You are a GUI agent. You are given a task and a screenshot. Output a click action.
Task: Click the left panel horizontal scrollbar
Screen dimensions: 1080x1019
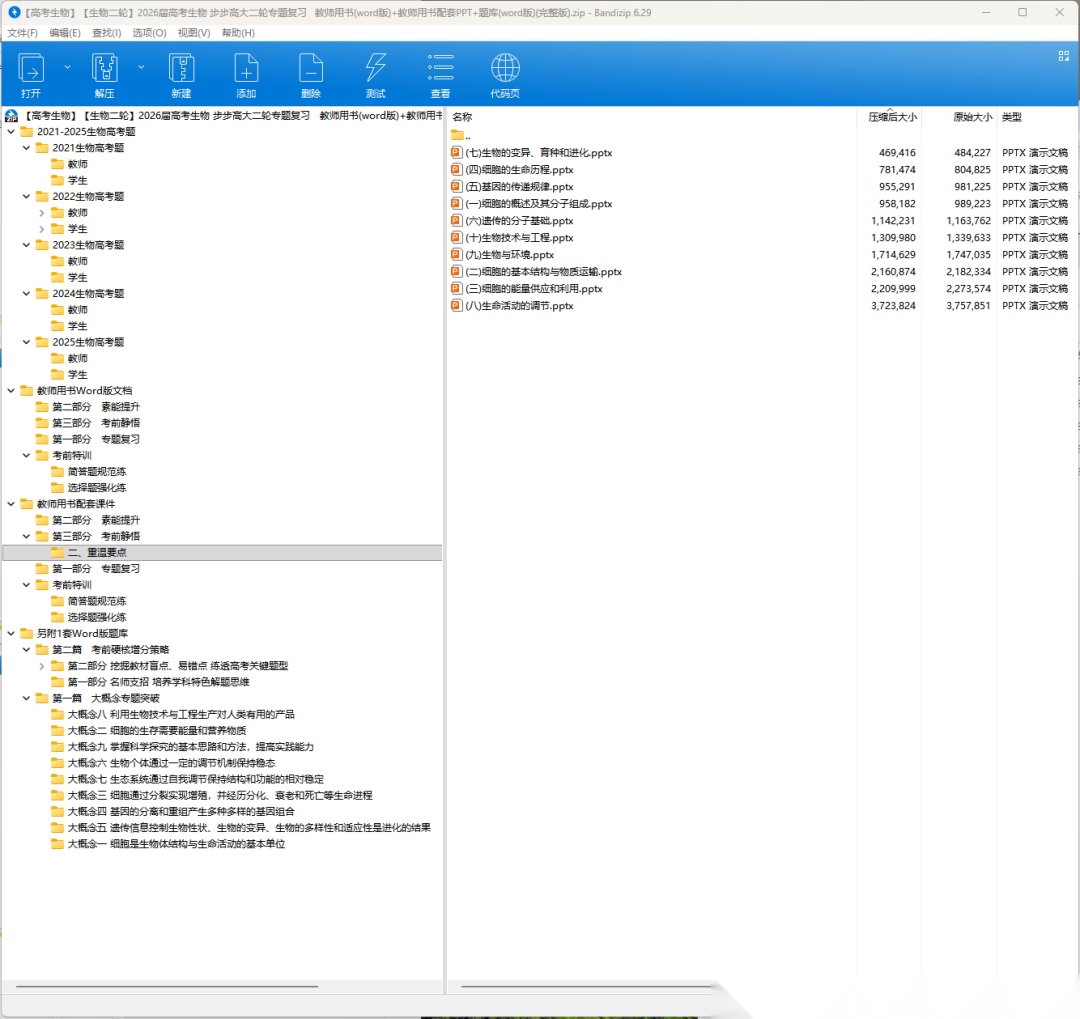click(x=222, y=988)
